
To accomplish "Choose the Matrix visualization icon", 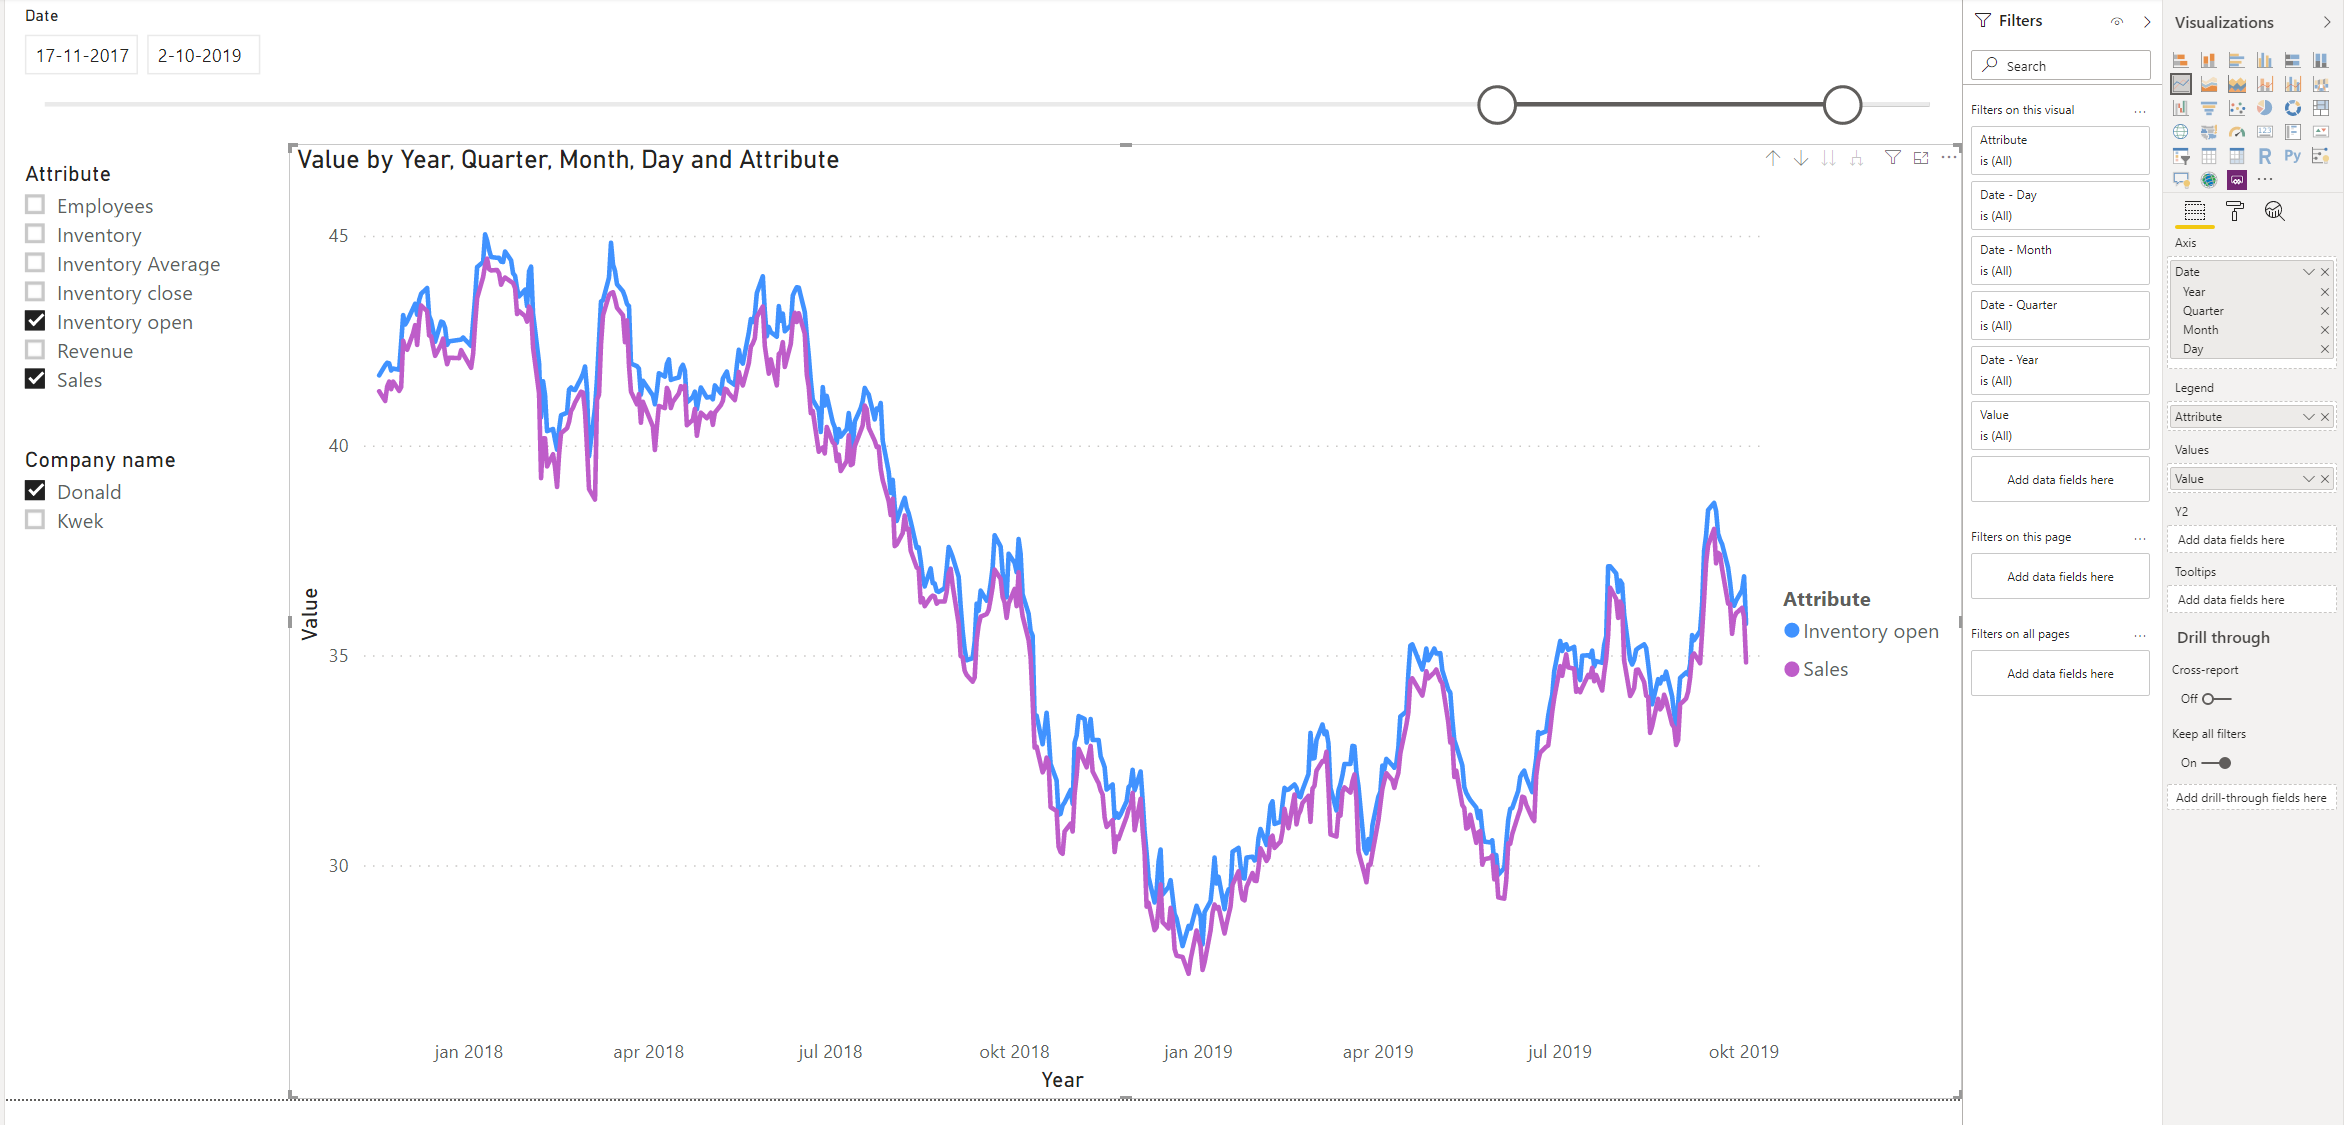I will [x=2237, y=156].
